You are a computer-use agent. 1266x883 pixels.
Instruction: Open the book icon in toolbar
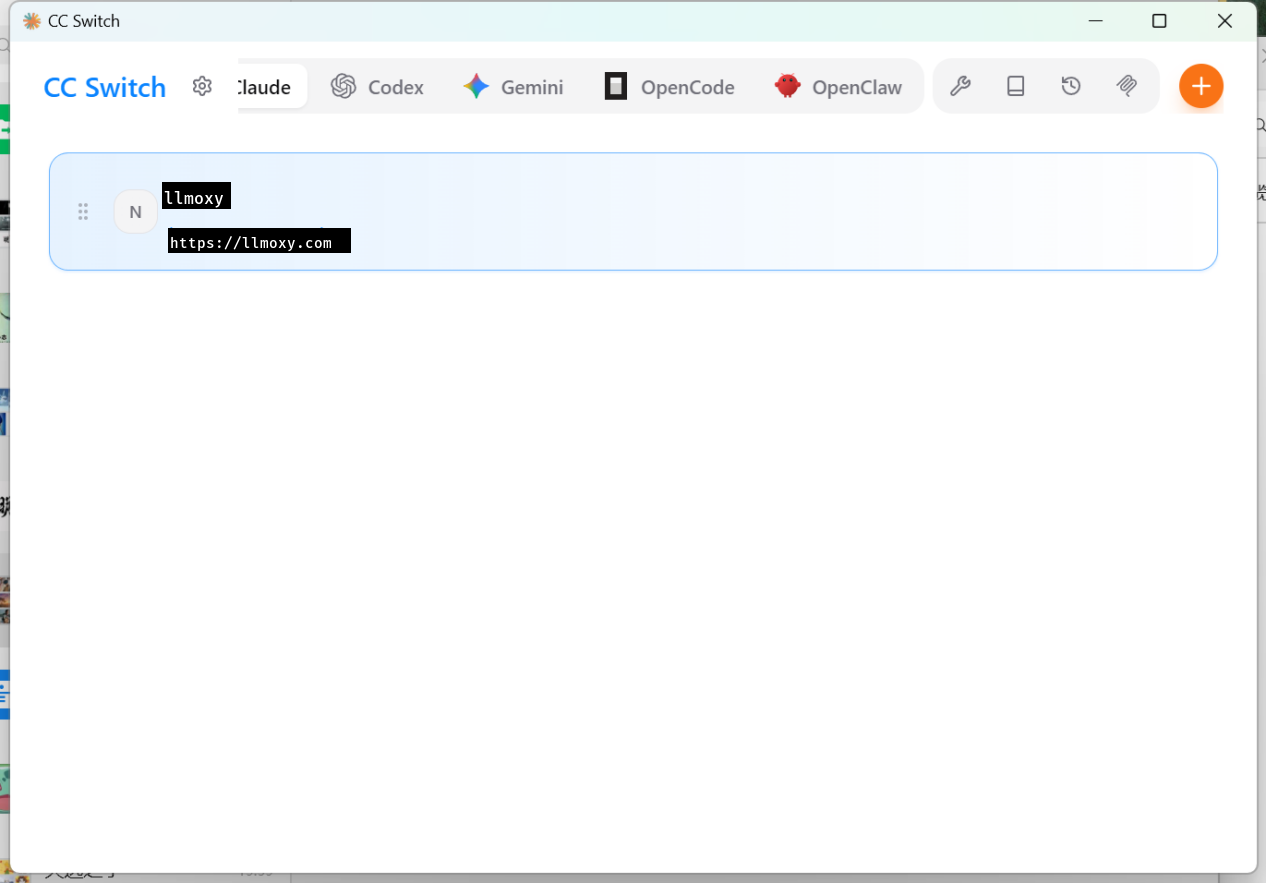[x=1015, y=87]
